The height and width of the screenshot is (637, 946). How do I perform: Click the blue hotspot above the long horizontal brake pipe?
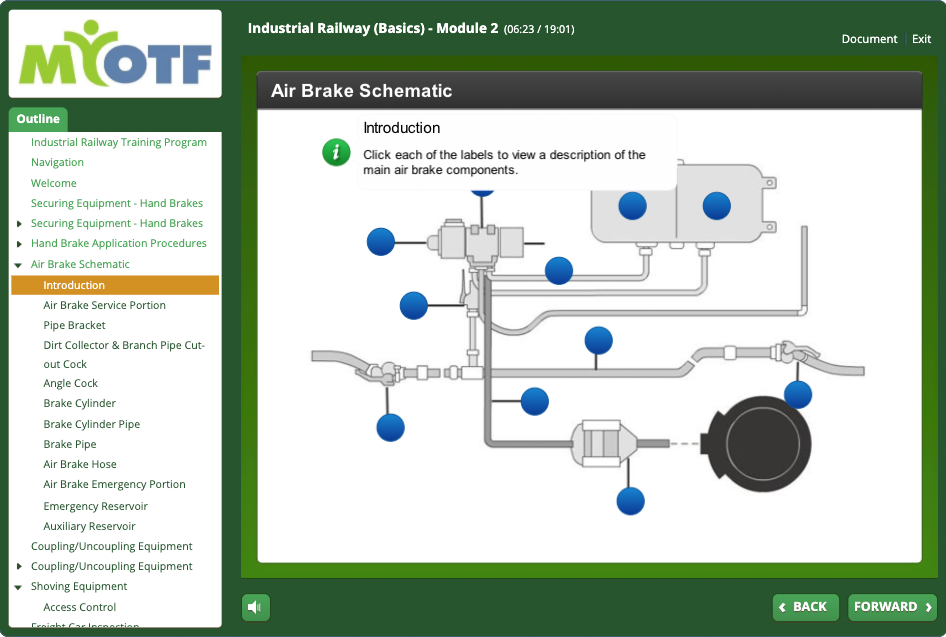coord(598,340)
